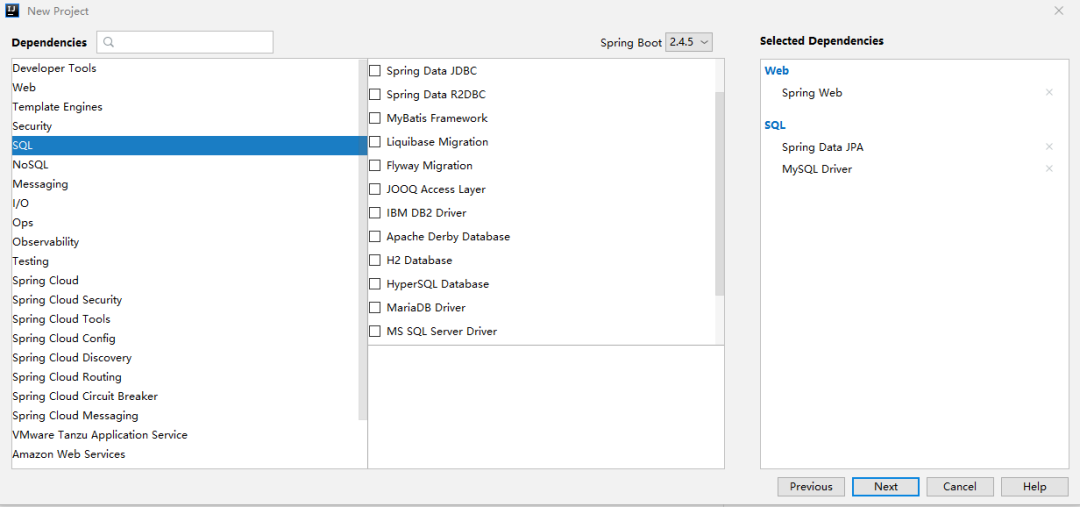Tick the H2 Database checkbox
Image resolution: width=1080 pixels, height=507 pixels.
[375, 261]
